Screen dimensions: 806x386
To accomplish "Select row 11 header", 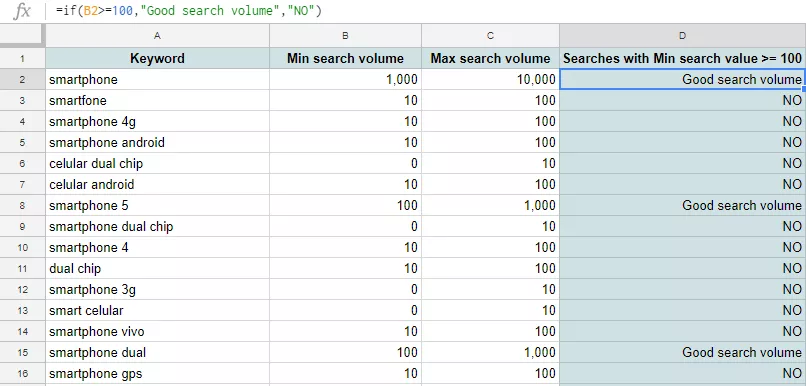I will pyautogui.click(x=22, y=268).
